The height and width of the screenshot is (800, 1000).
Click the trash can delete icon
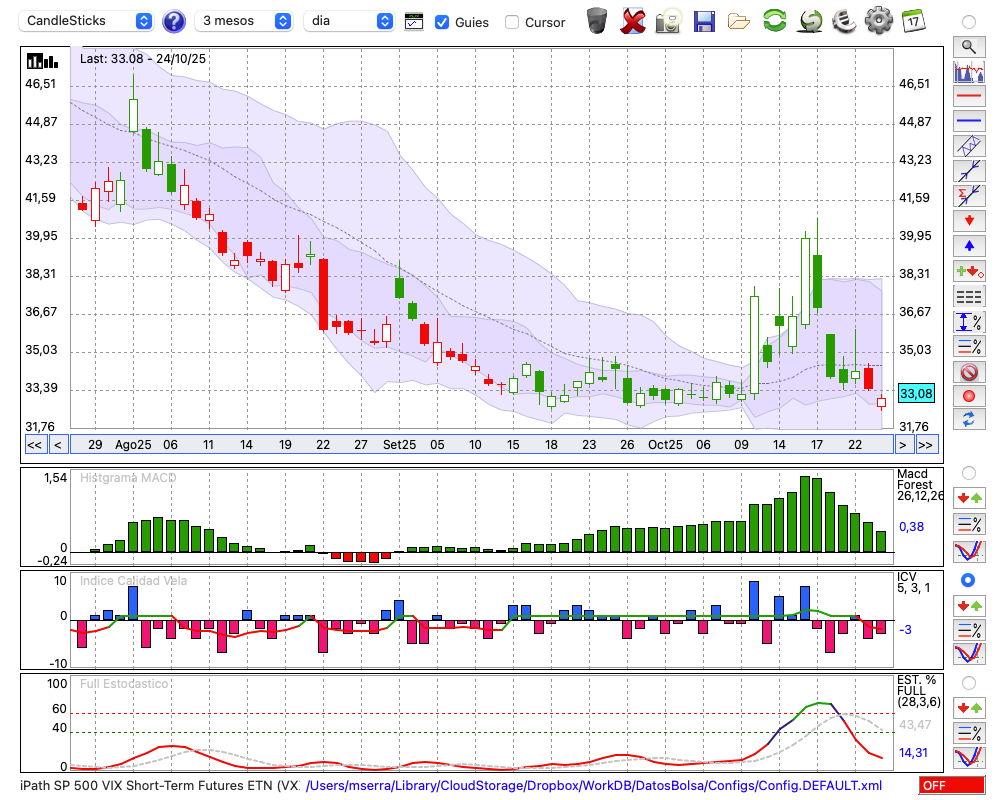click(597, 21)
